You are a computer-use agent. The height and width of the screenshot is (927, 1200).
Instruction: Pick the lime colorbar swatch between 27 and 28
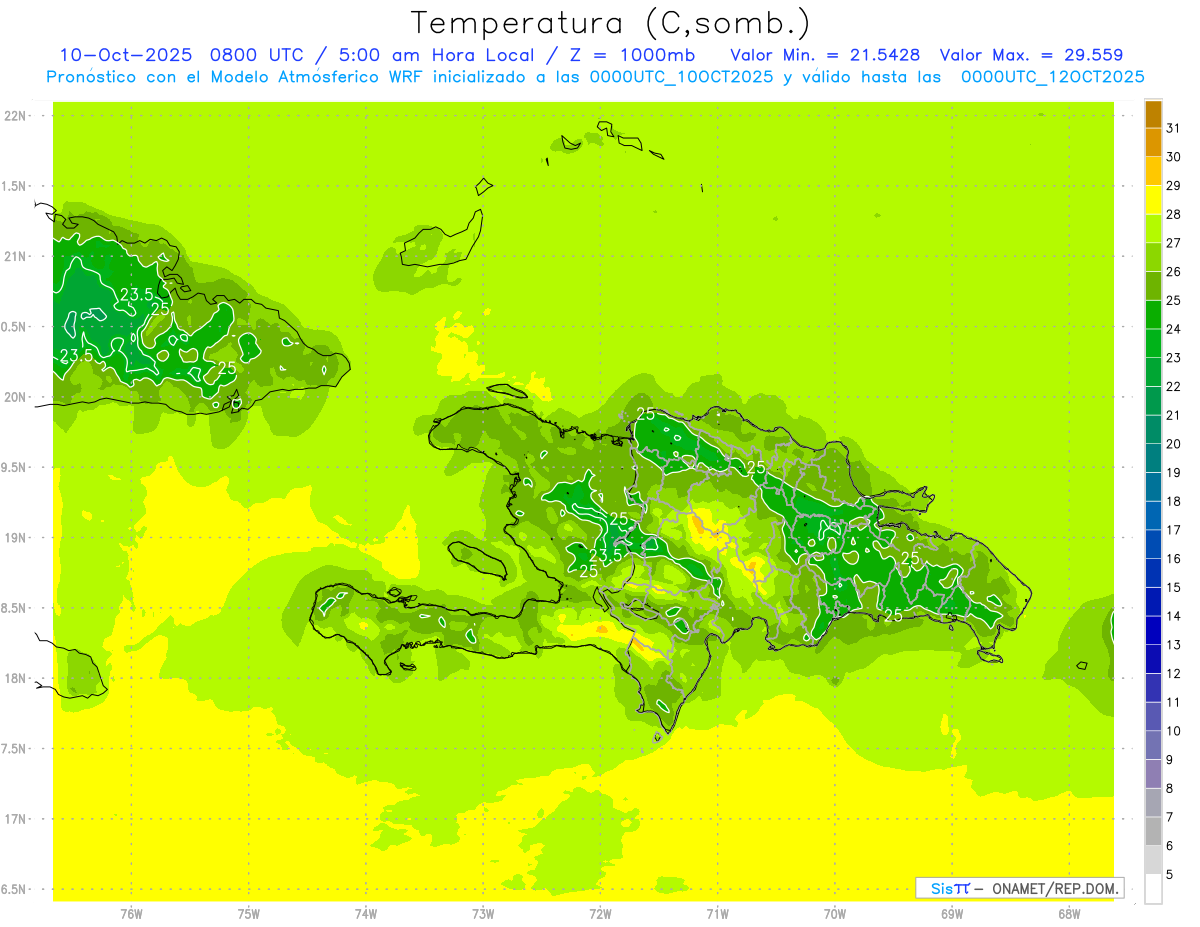pyautogui.click(x=1153, y=229)
